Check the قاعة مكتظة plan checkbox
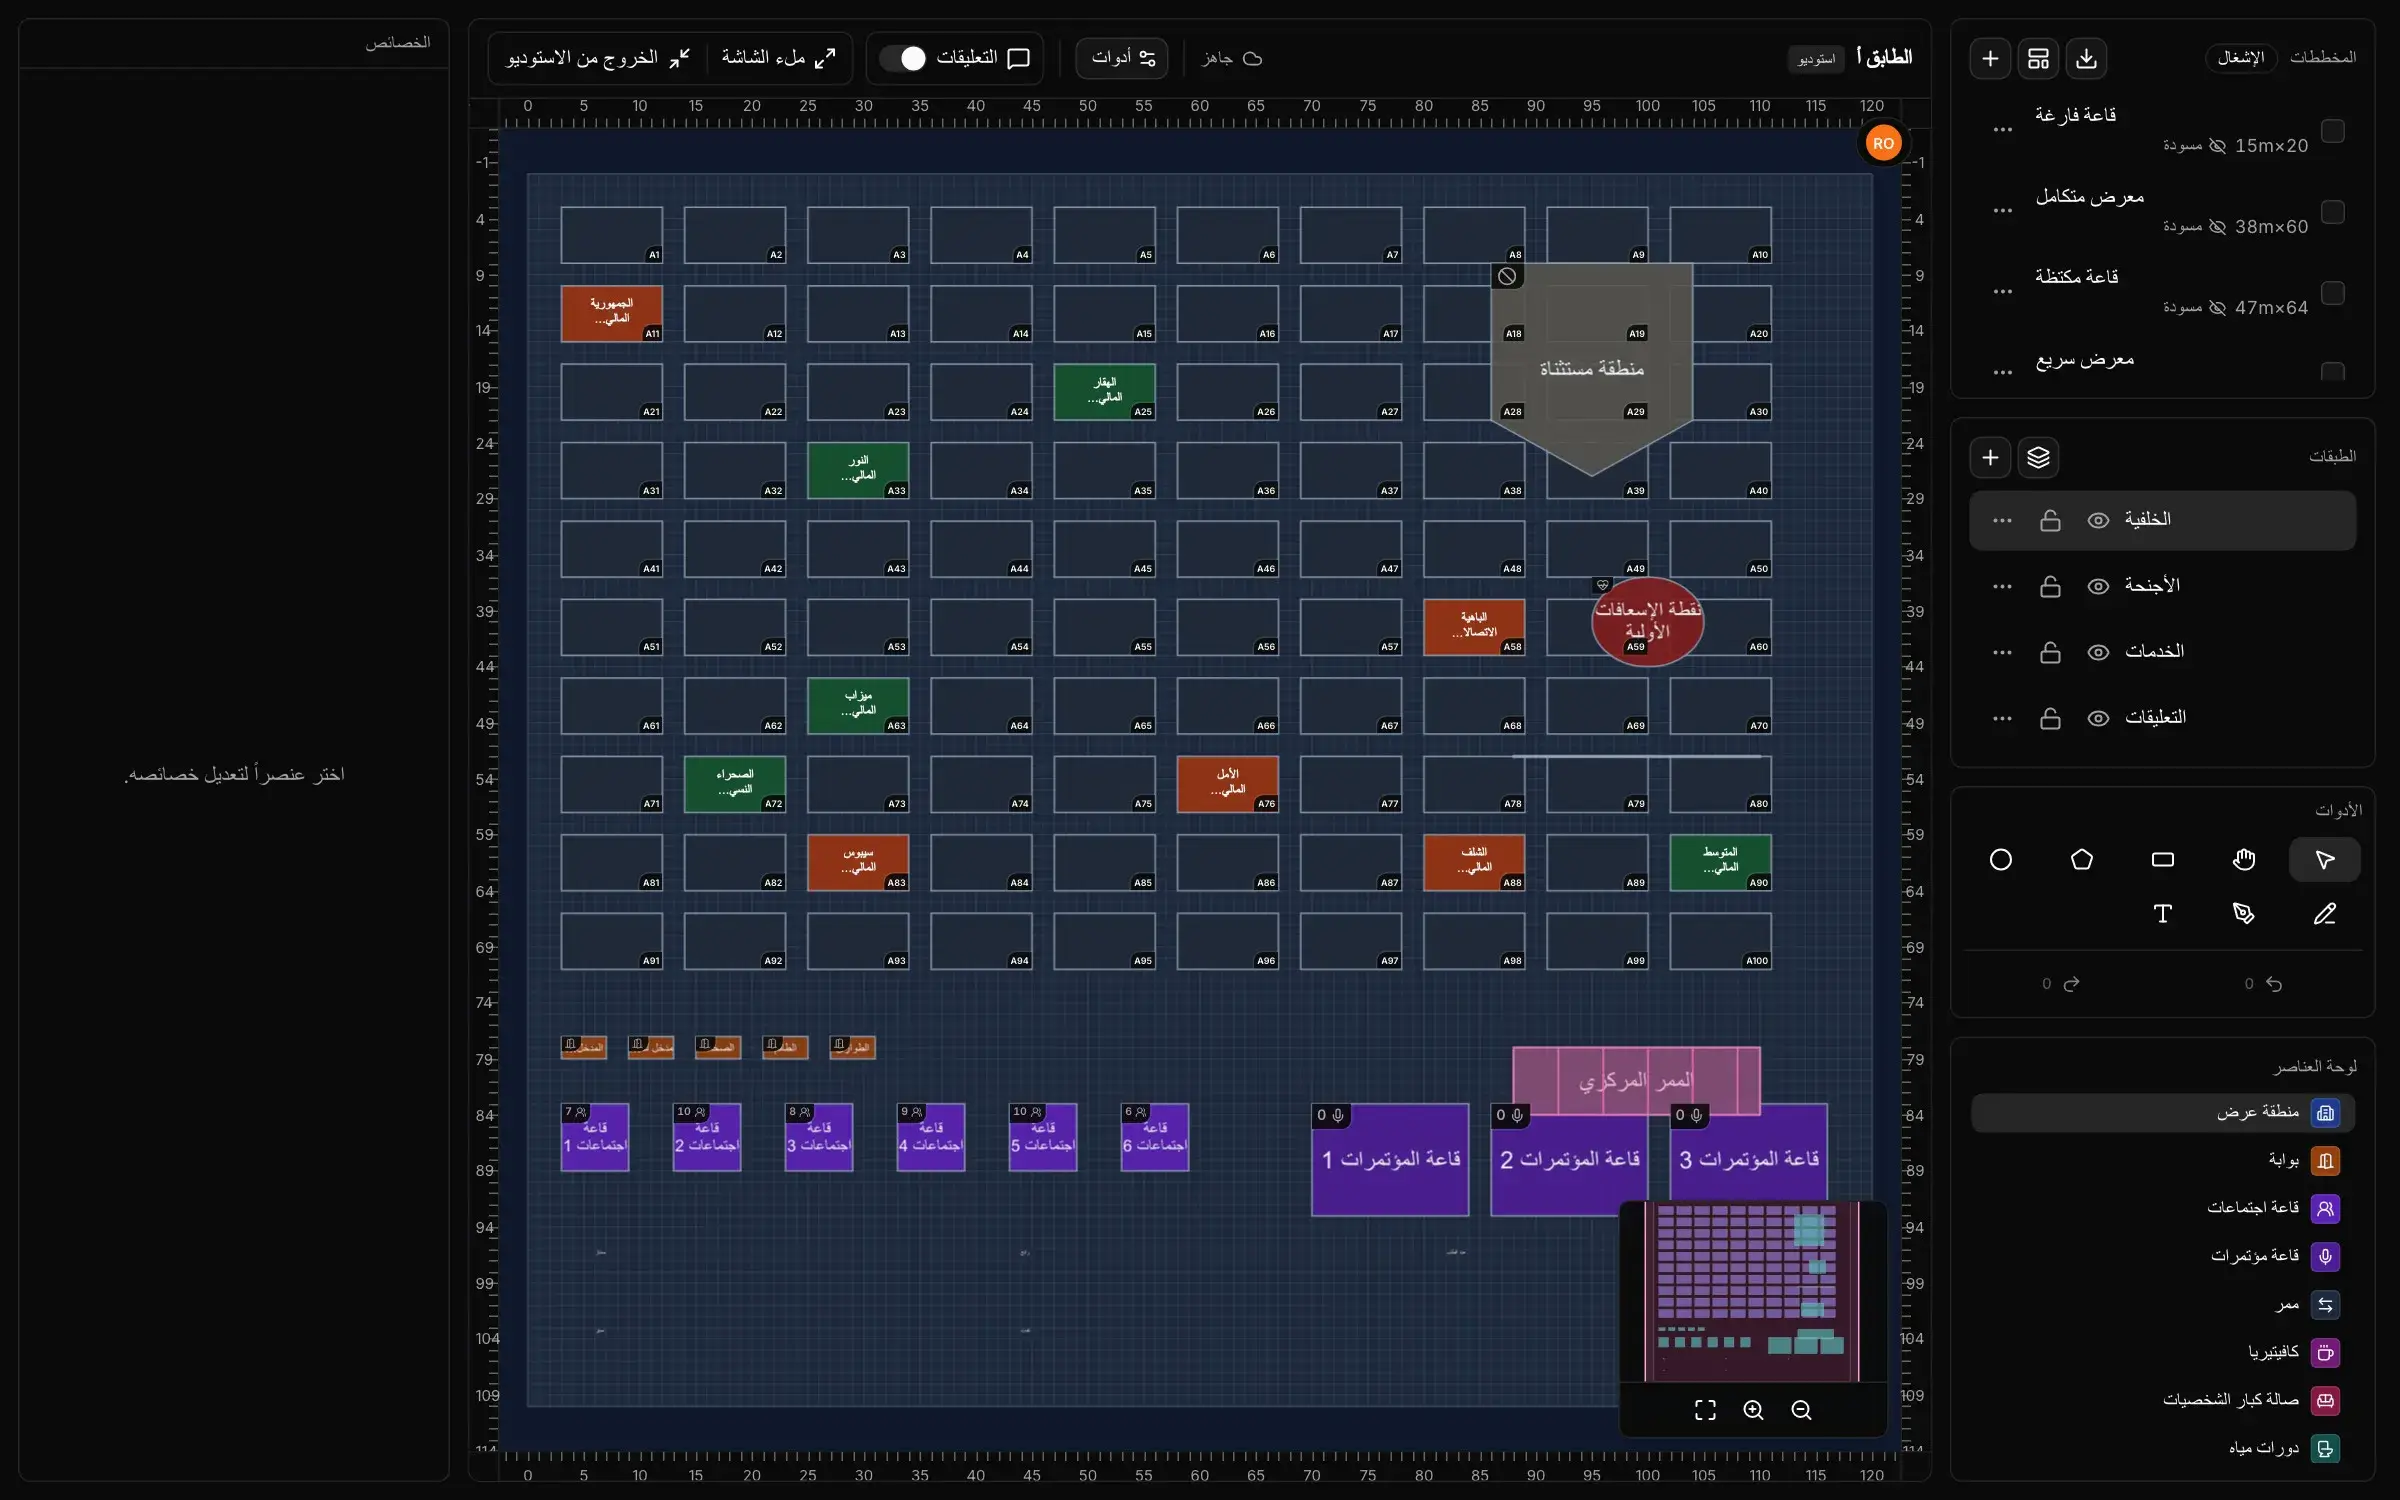The height and width of the screenshot is (1500, 2400). pos(2333,293)
